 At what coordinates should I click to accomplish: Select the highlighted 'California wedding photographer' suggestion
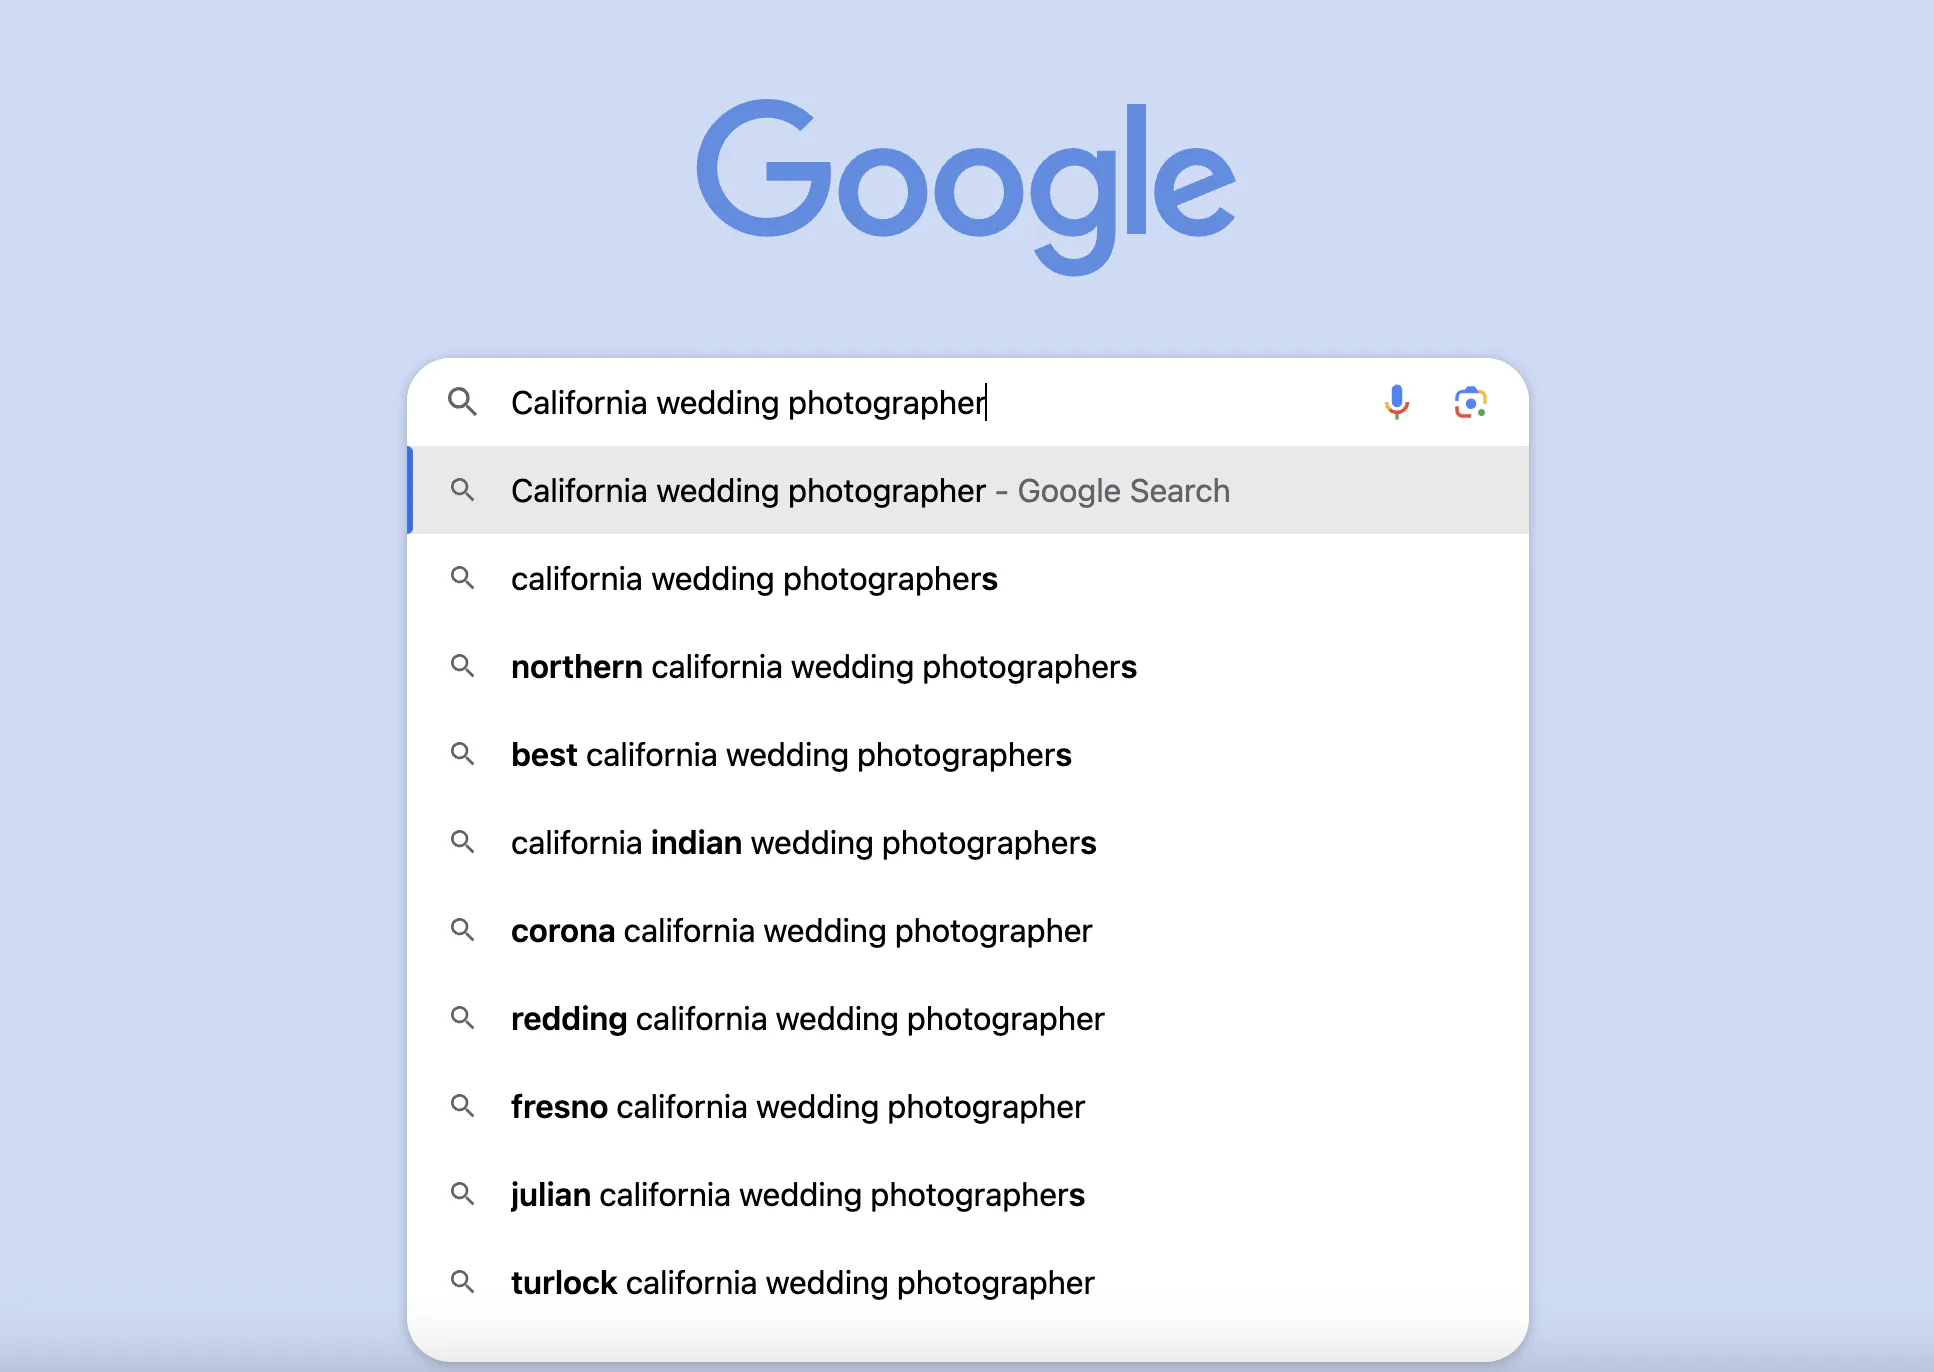[x=869, y=490]
